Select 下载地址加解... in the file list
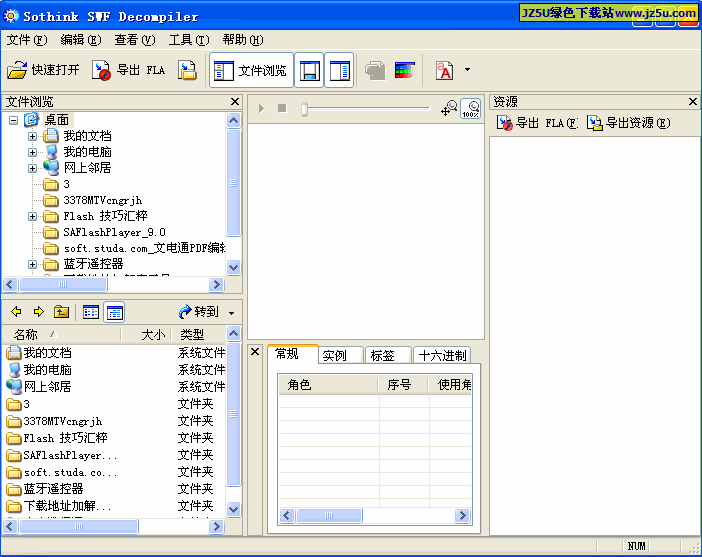702x557 pixels. click(x=59, y=506)
